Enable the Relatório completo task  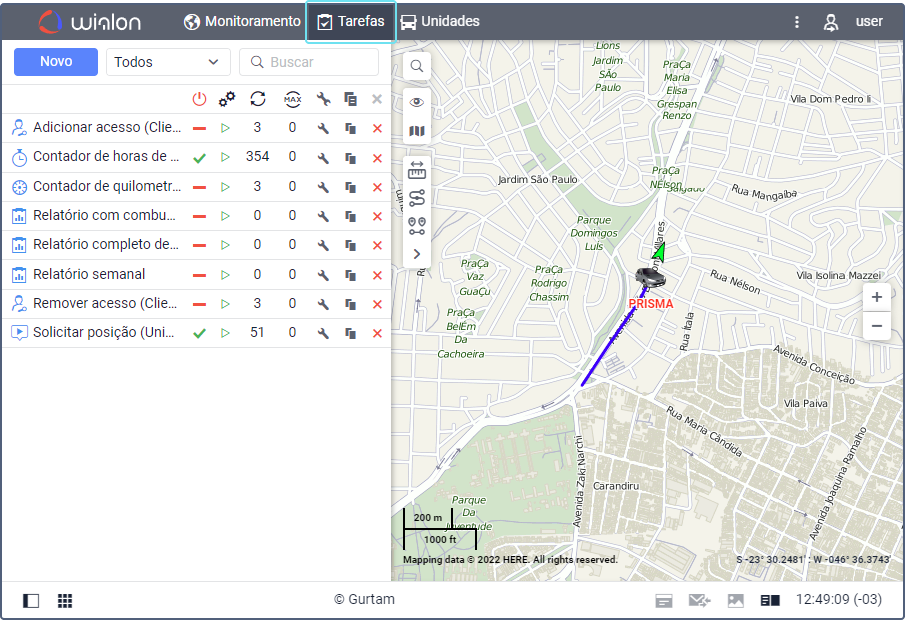point(199,245)
